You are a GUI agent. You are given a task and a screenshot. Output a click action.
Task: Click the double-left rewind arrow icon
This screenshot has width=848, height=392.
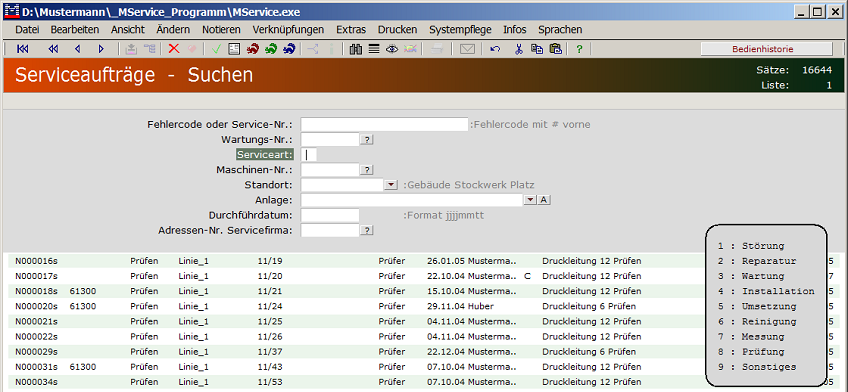tap(53, 49)
